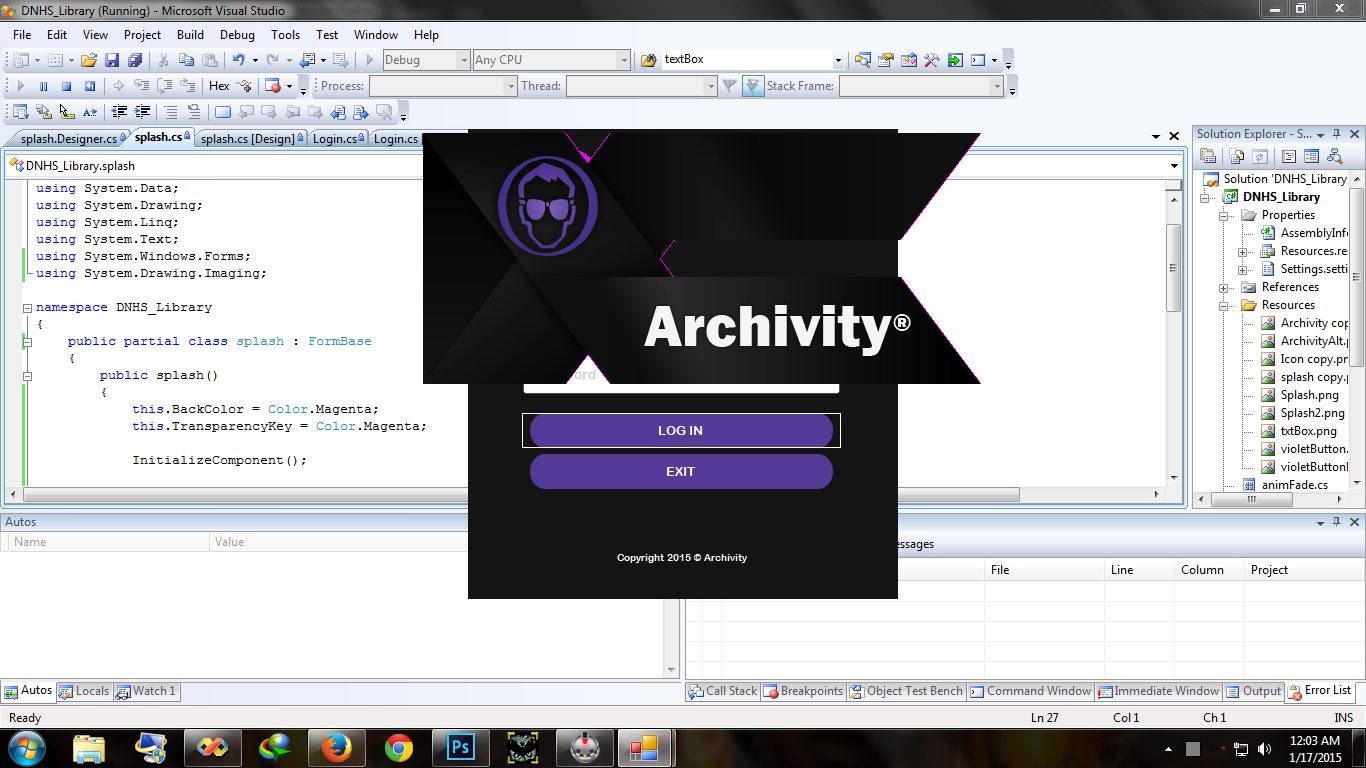1366x768 pixels.
Task: Stop debugging with the blue square icon
Action: tap(66, 86)
